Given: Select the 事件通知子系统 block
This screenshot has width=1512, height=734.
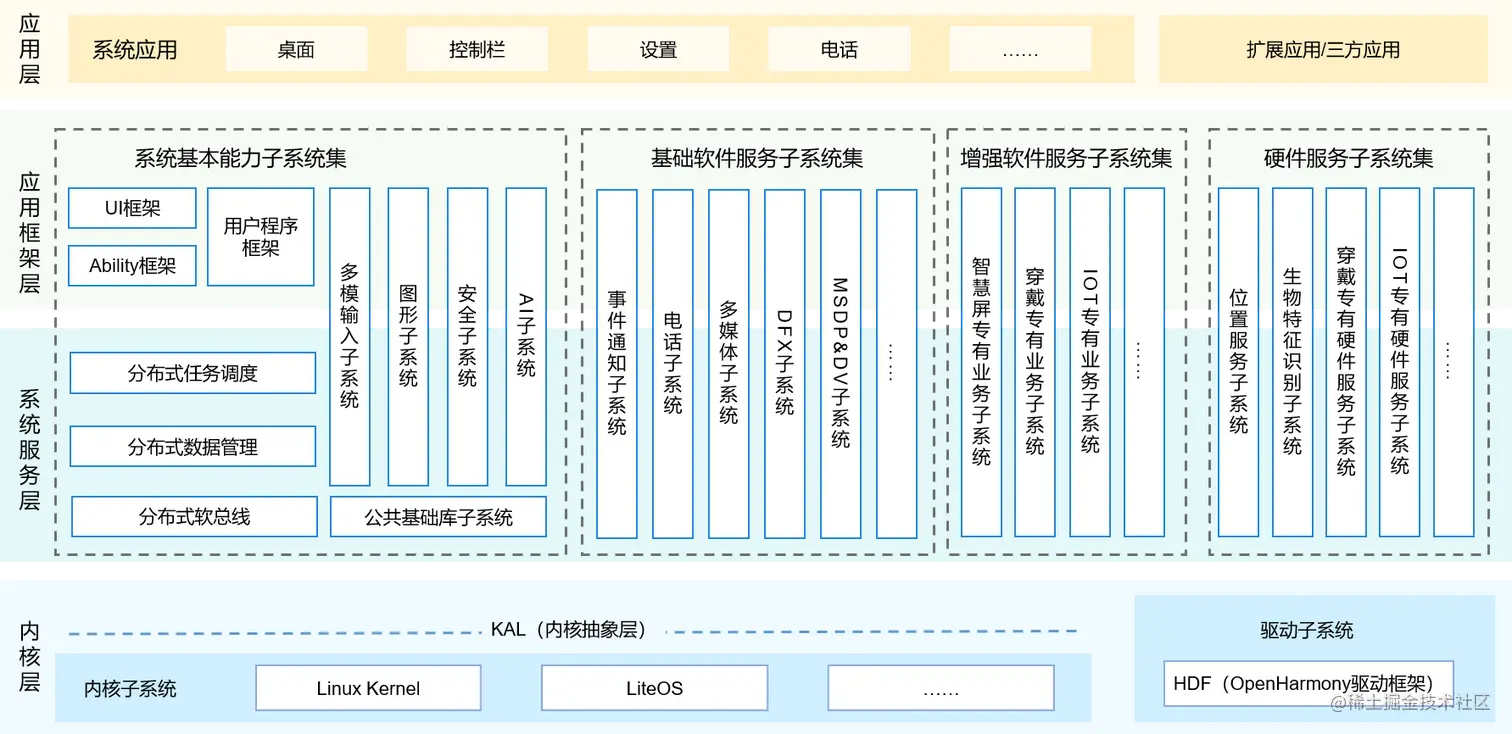Looking at the screenshot, I should pos(617,370).
